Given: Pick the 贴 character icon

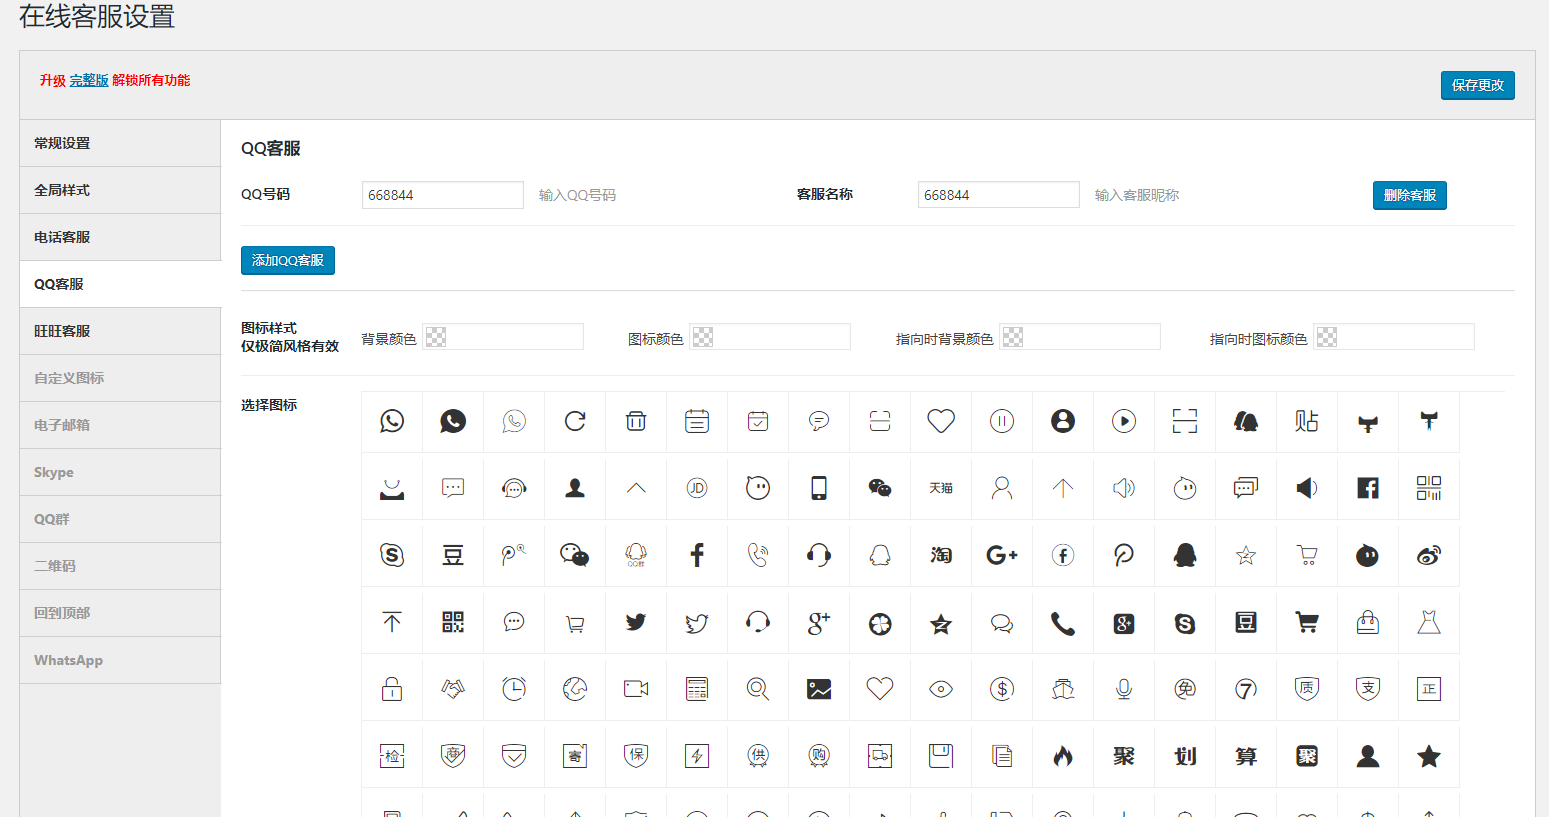Looking at the screenshot, I should coord(1307,421).
